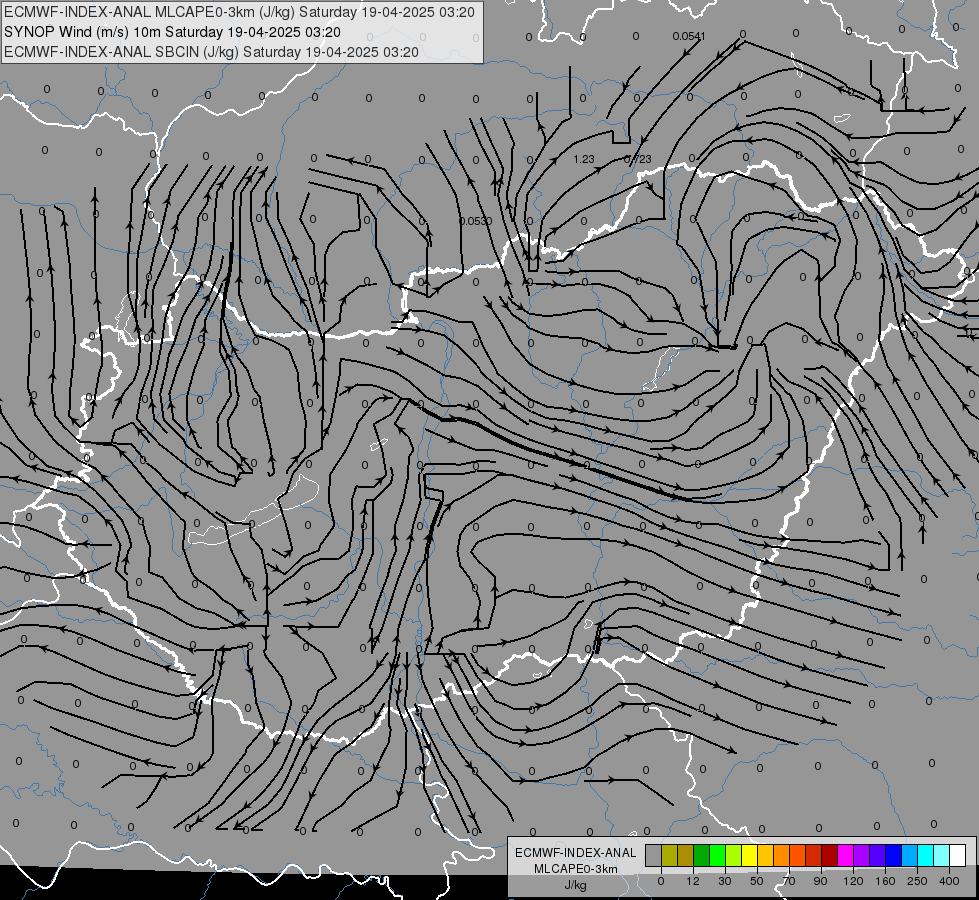This screenshot has width=979, height=900.
Task: Pick the bright green legend swatch
Action: (717, 855)
